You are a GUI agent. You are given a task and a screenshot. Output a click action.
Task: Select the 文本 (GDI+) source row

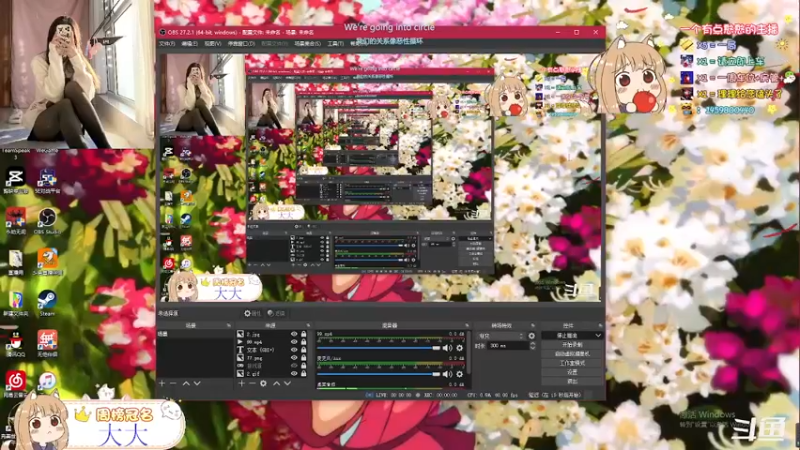pos(273,350)
